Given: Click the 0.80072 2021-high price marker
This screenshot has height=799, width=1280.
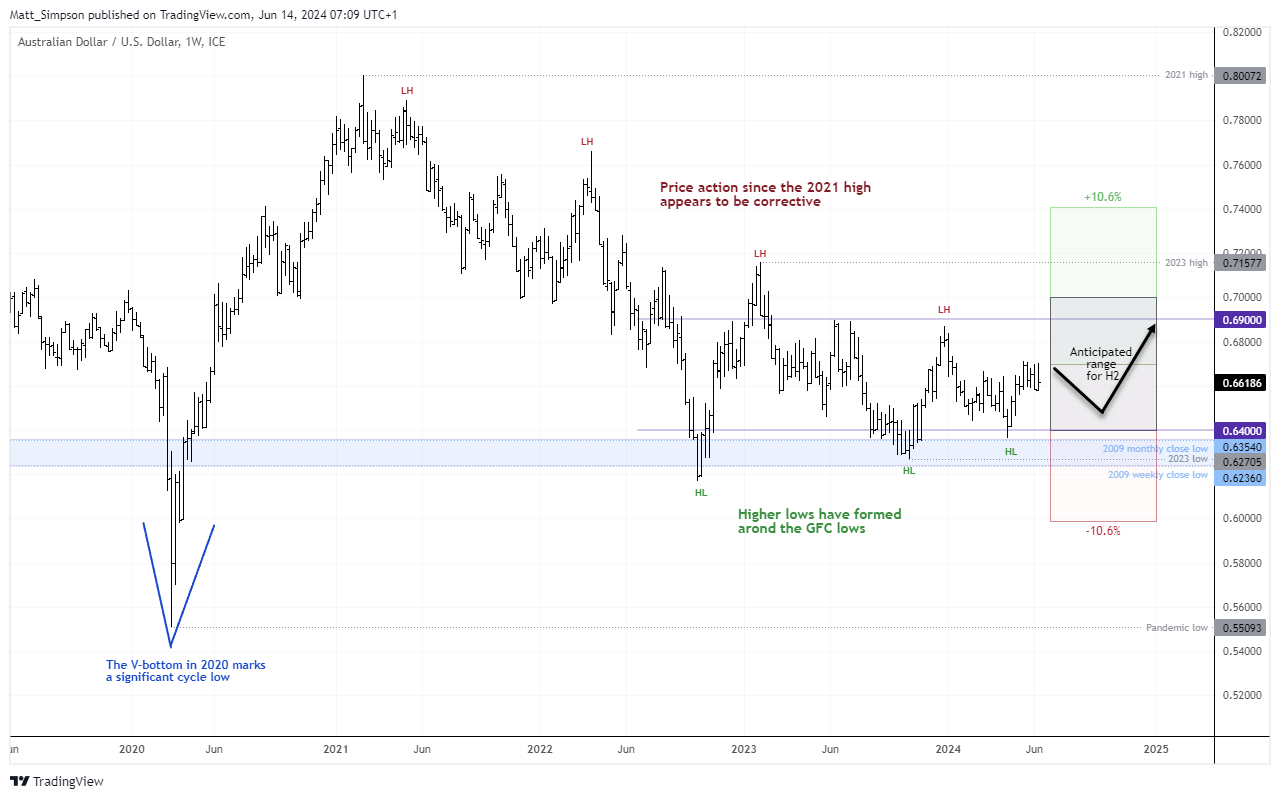Looking at the screenshot, I should 1240,74.
